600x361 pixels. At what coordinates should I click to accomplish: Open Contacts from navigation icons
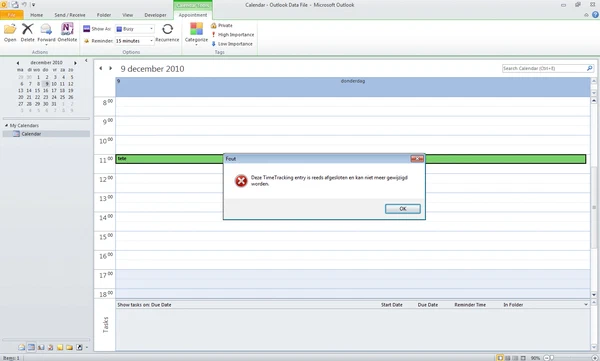click(x=41, y=347)
